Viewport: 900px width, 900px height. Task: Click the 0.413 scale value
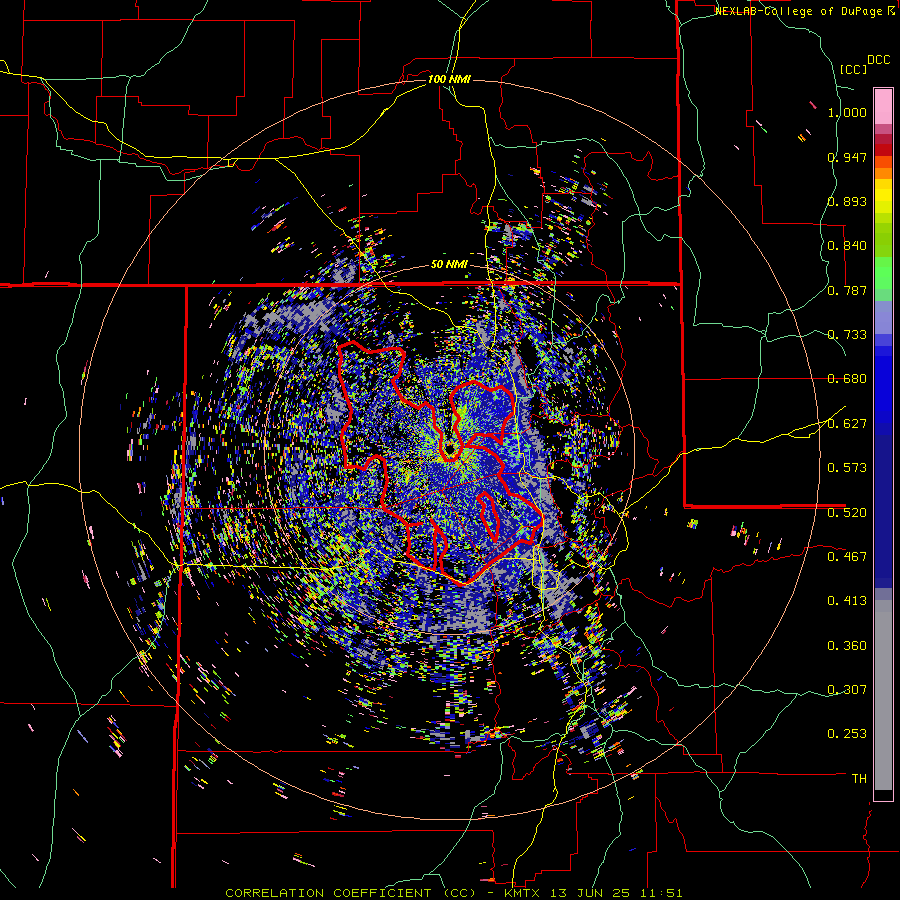847,601
